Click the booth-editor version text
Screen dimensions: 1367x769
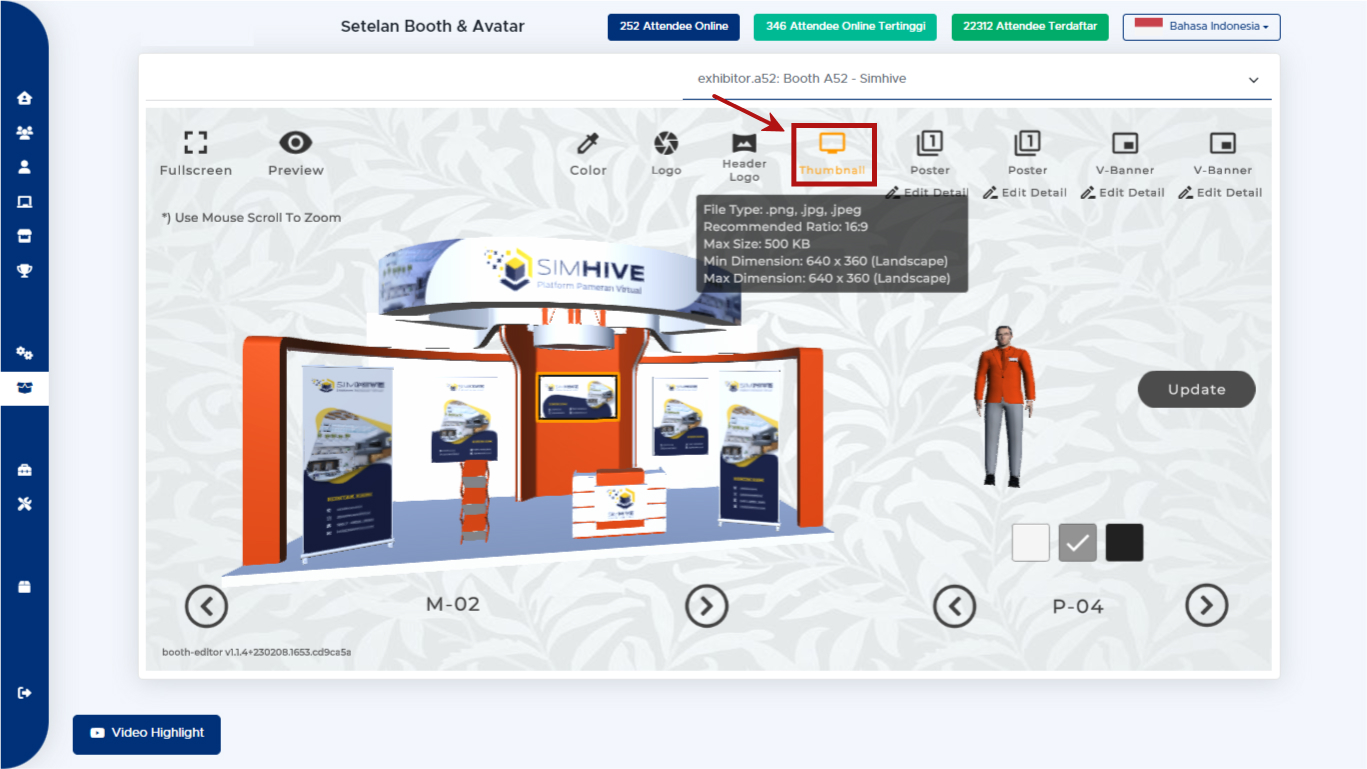pyautogui.click(x=257, y=653)
